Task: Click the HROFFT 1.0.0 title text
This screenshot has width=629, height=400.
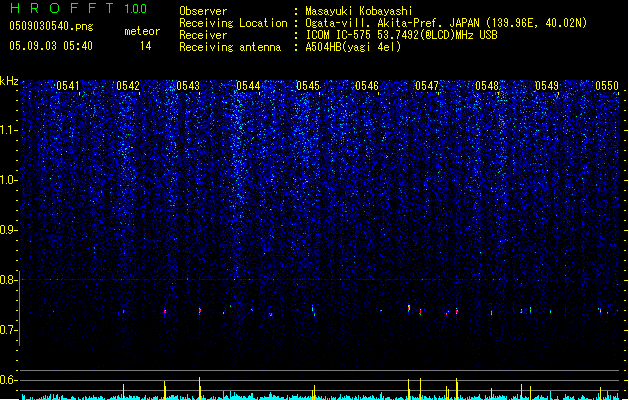Action: pyautogui.click(x=78, y=8)
